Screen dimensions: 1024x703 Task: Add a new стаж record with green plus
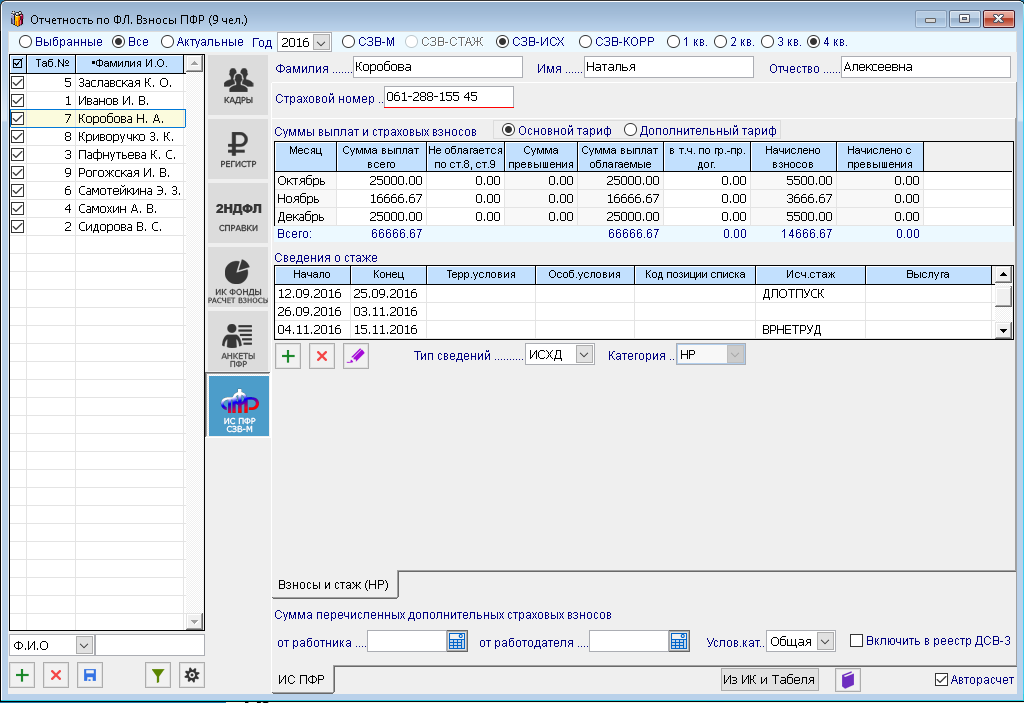click(x=288, y=356)
